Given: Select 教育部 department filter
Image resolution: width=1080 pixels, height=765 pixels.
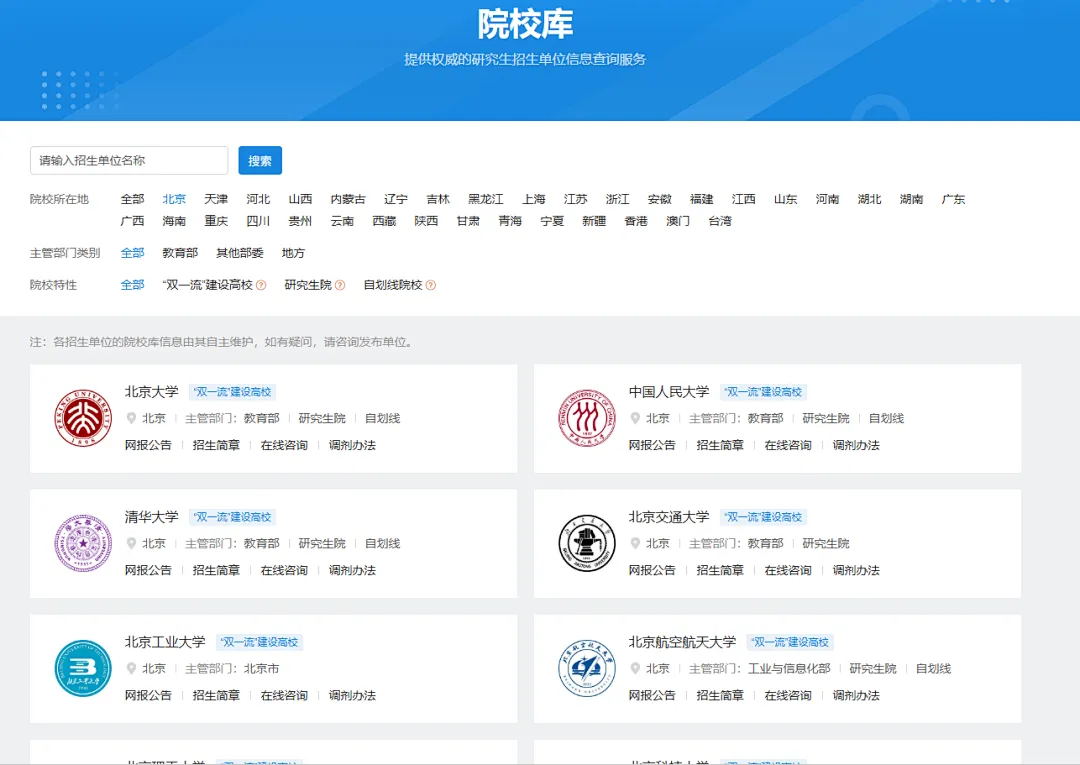Looking at the screenshot, I should (180, 253).
